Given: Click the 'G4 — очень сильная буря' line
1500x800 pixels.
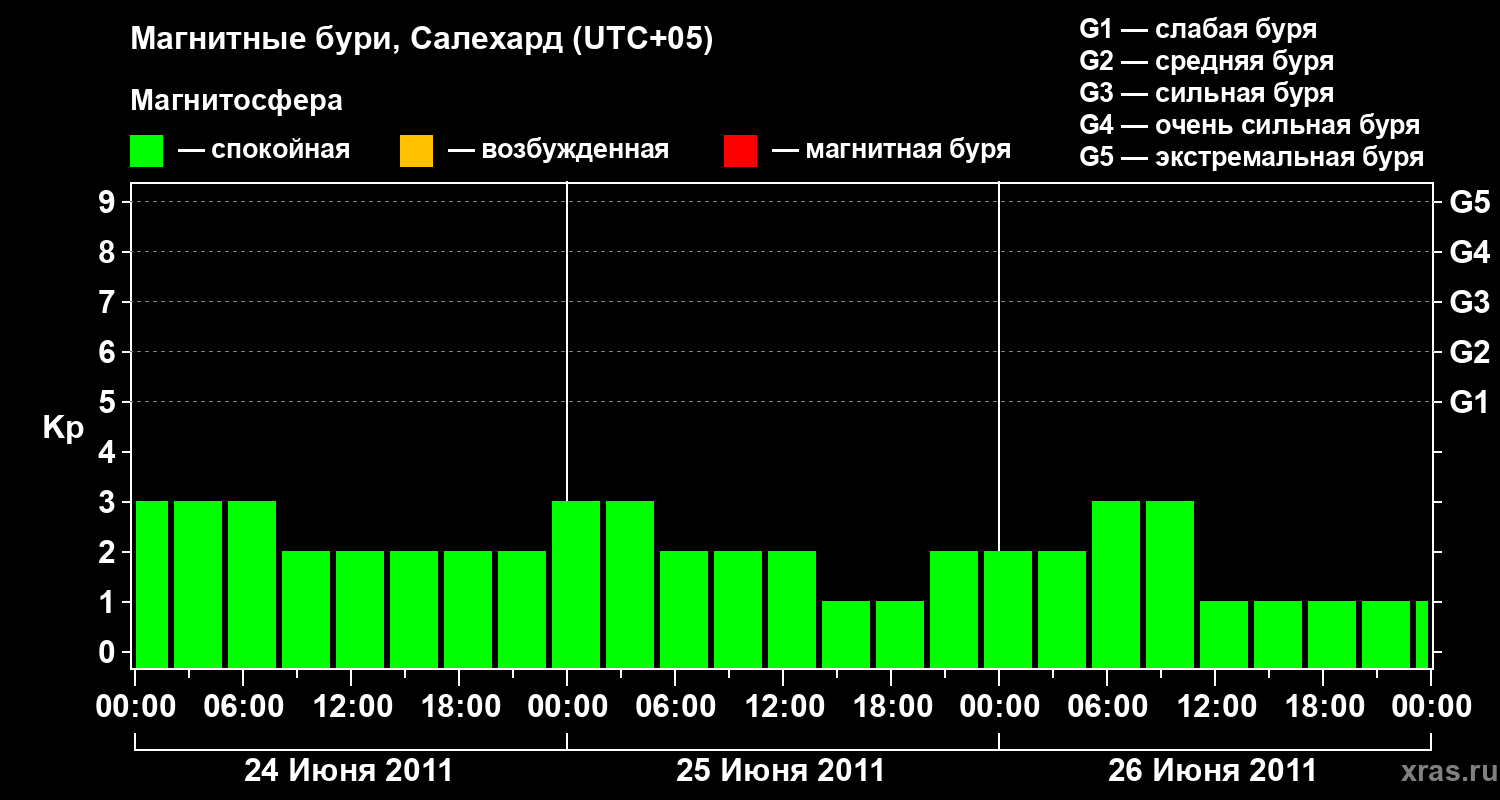Looking at the screenshot, I should [1250, 125].
